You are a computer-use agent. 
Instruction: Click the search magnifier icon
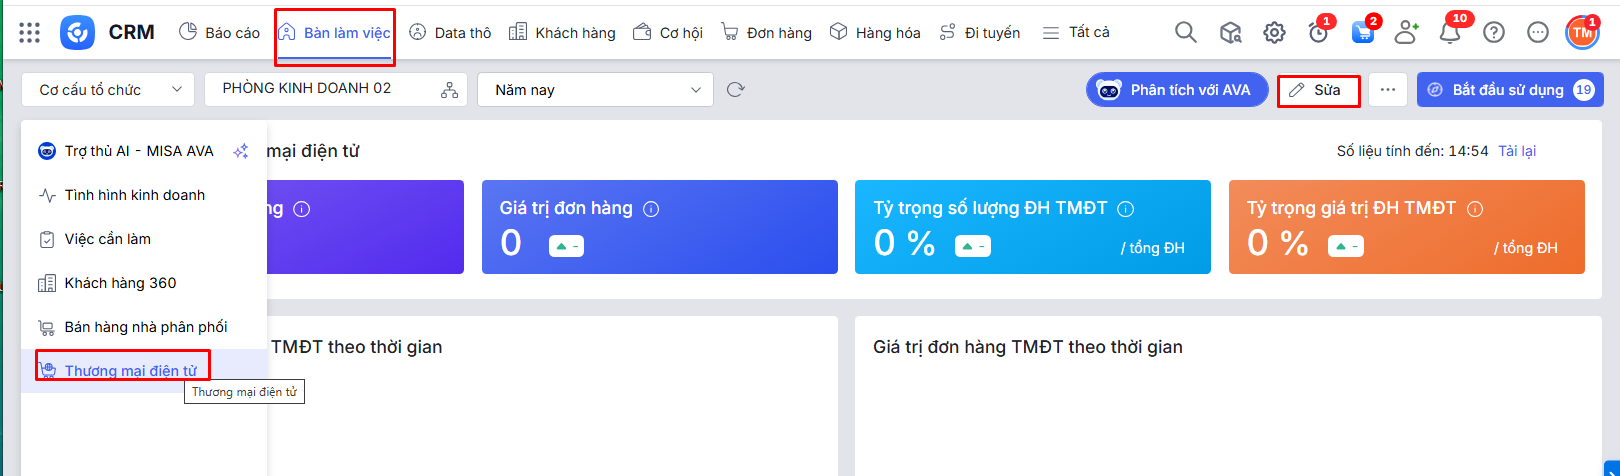point(1185,33)
